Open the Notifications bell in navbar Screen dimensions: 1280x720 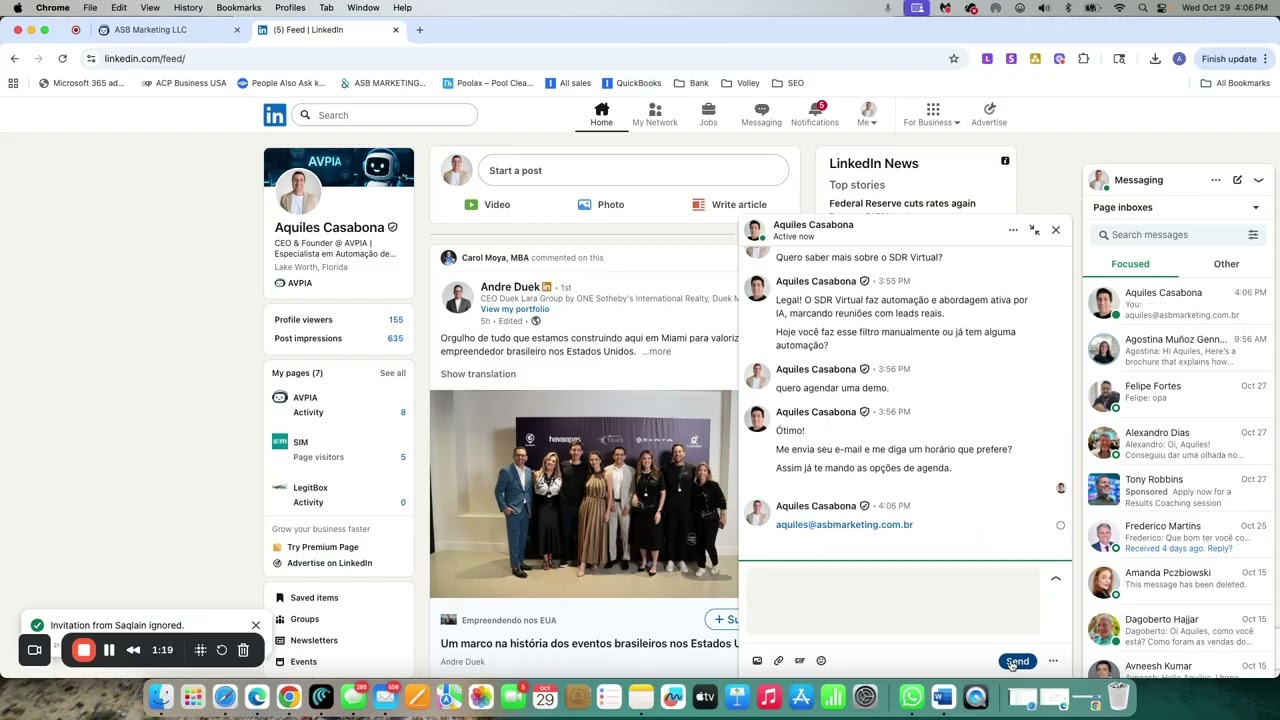(x=814, y=114)
